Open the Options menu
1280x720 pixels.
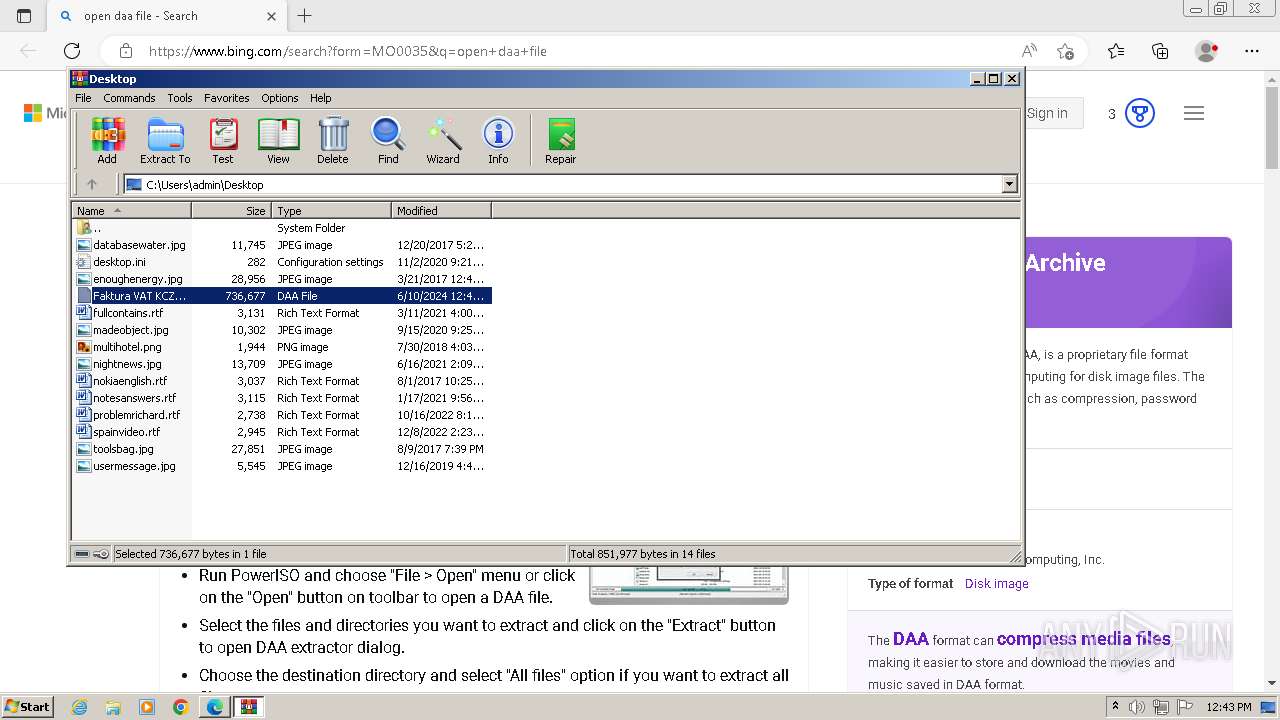click(280, 98)
